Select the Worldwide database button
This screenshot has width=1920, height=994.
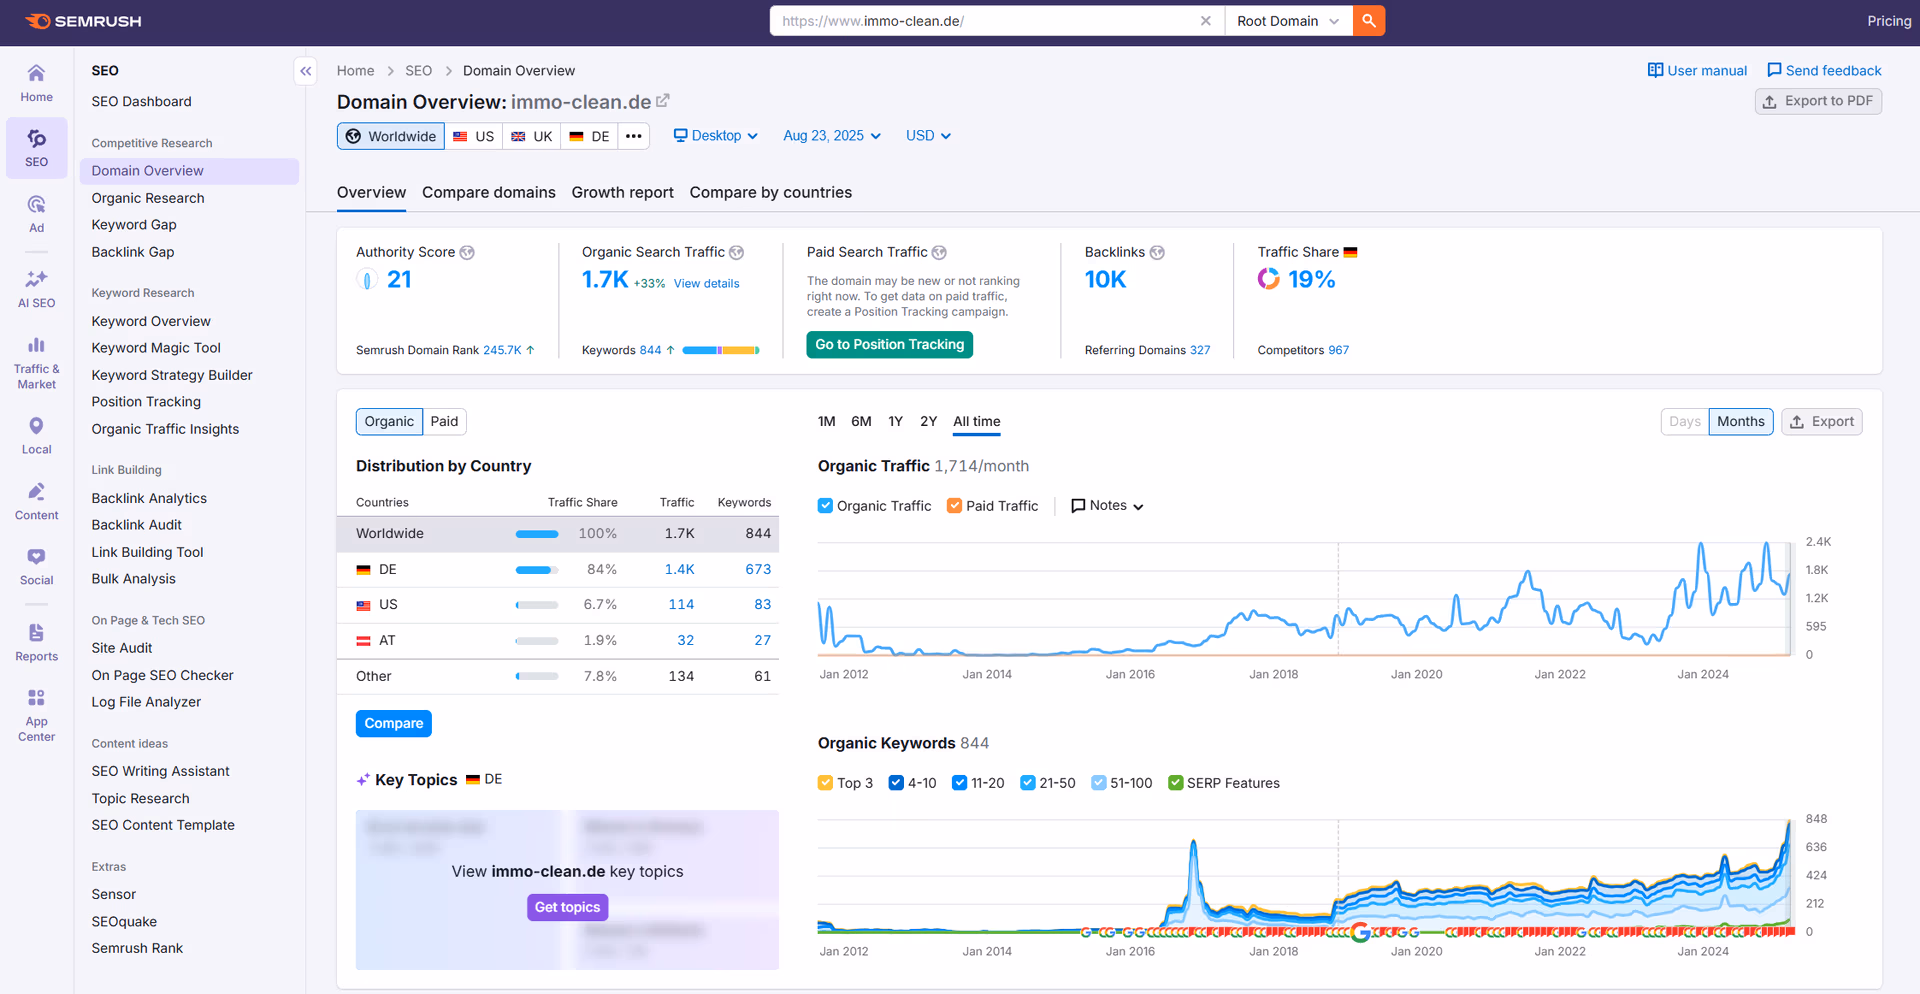(x=391, y=136)
